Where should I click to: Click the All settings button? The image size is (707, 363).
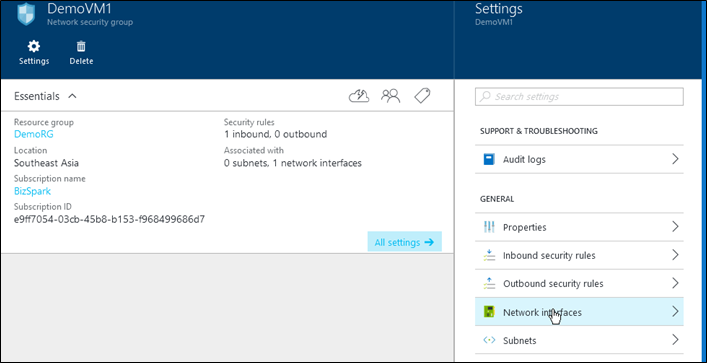[x=404, y=242]
